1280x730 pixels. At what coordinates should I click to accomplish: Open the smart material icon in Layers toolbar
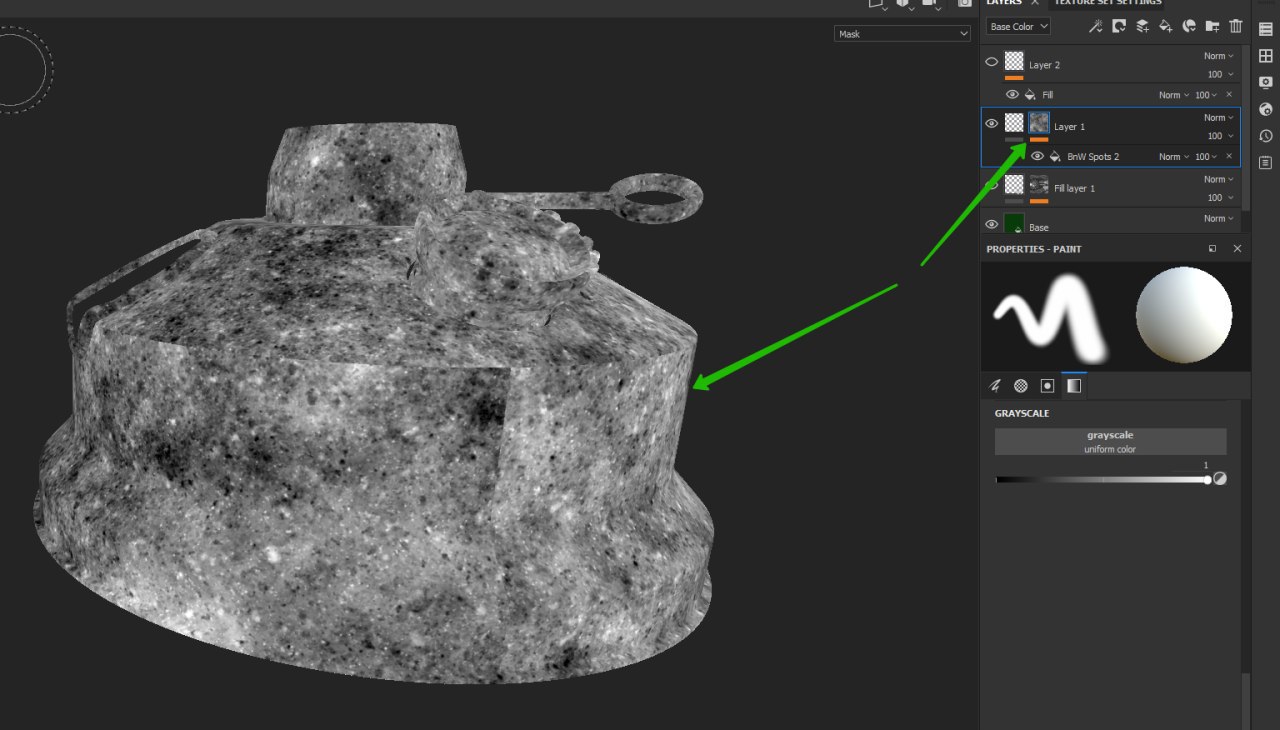(1189, 27)
